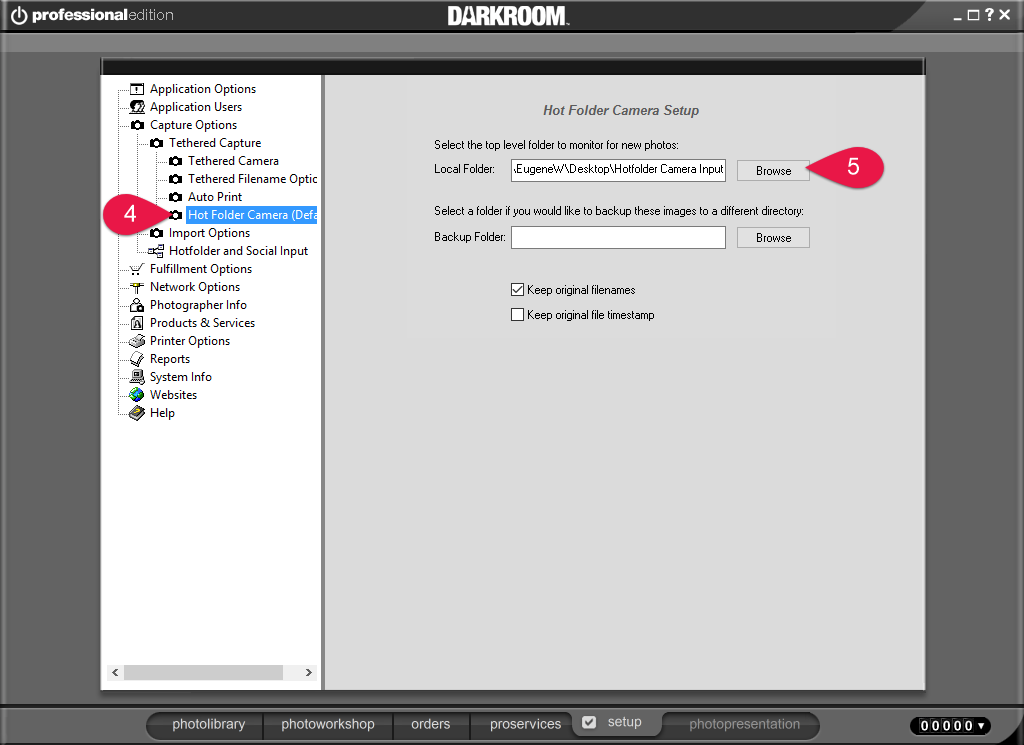Click the Tethered Camera camera icon
Image resolution: width=1024 pixels, height=745 pixels.
click(175, 161)
